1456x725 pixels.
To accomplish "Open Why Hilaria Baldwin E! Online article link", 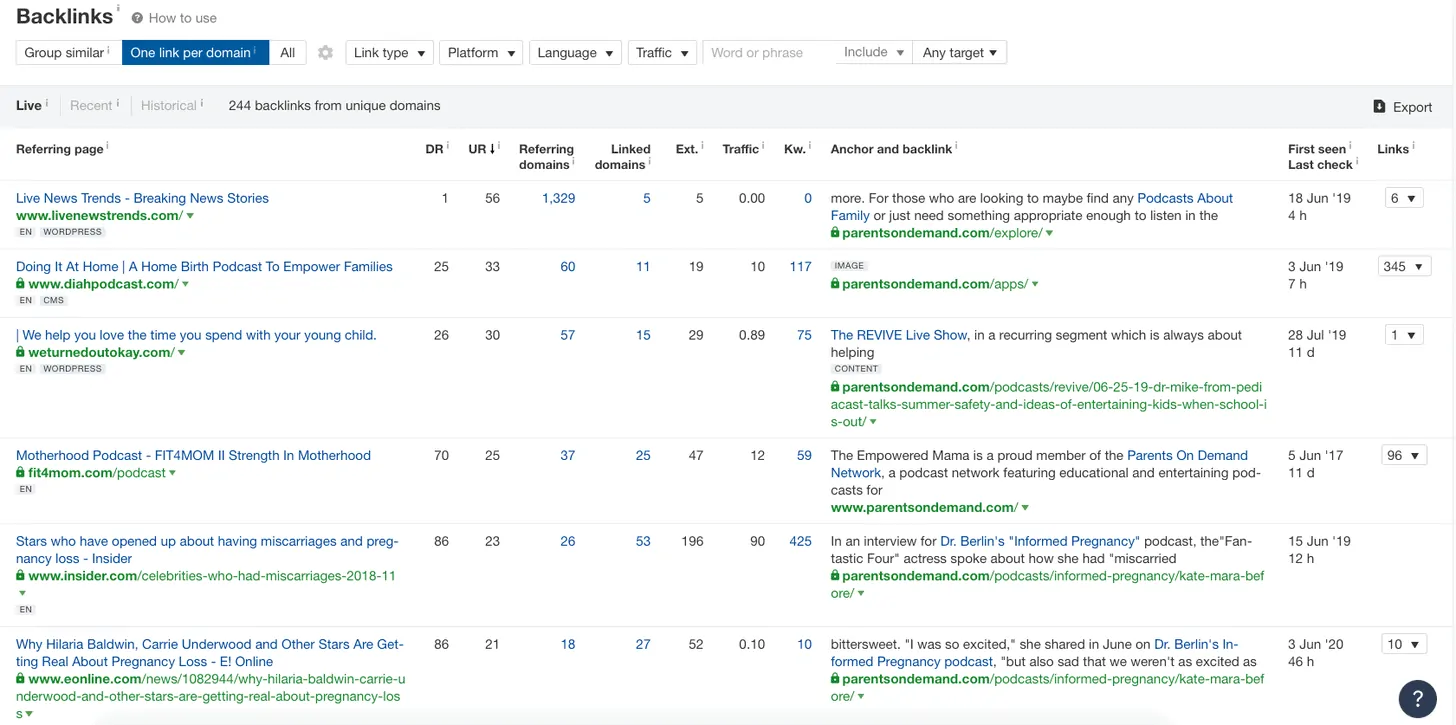I will (210, 653).
